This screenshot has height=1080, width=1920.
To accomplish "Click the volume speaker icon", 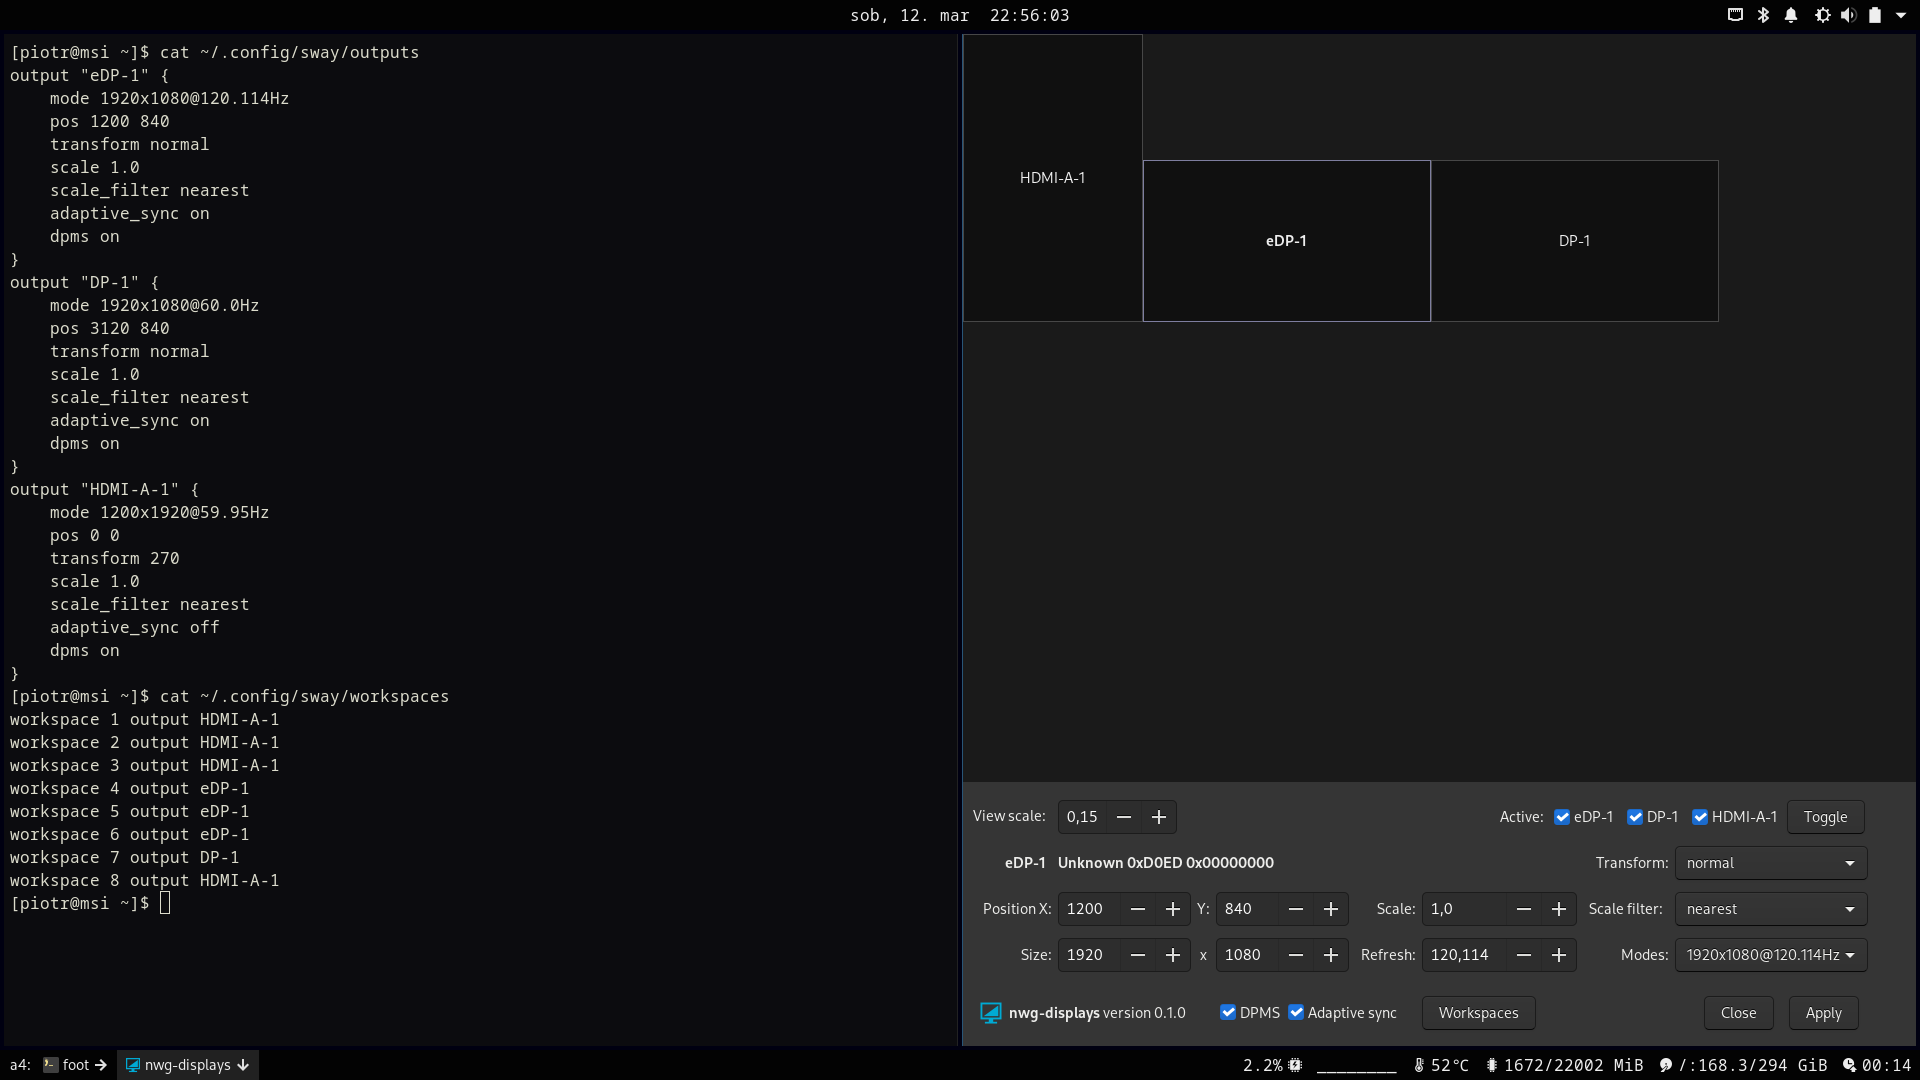I will (1848, 15).
